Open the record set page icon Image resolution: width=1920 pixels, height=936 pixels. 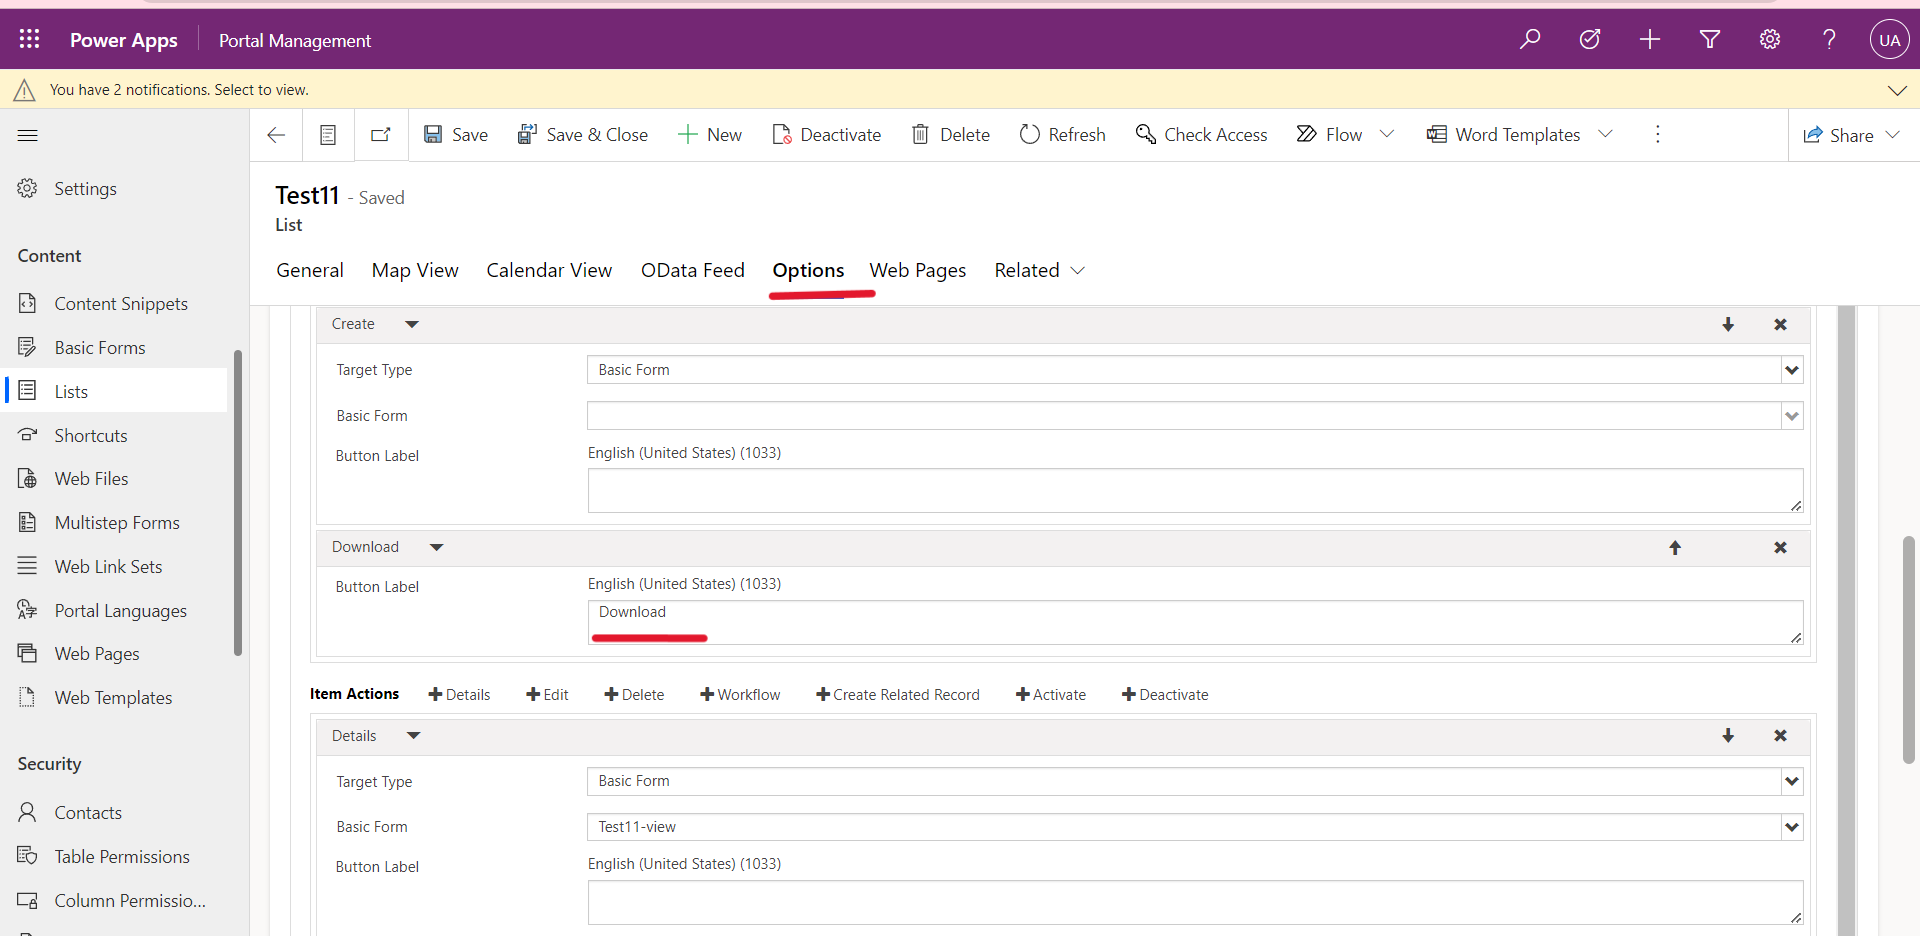coord(328,135)
